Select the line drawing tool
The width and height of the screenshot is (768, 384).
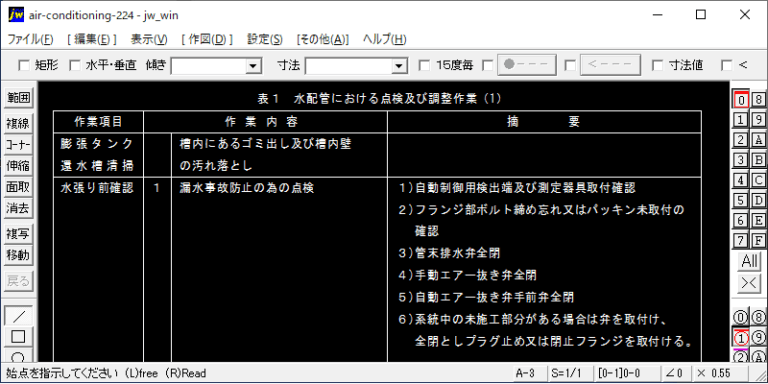click(19, 316)
